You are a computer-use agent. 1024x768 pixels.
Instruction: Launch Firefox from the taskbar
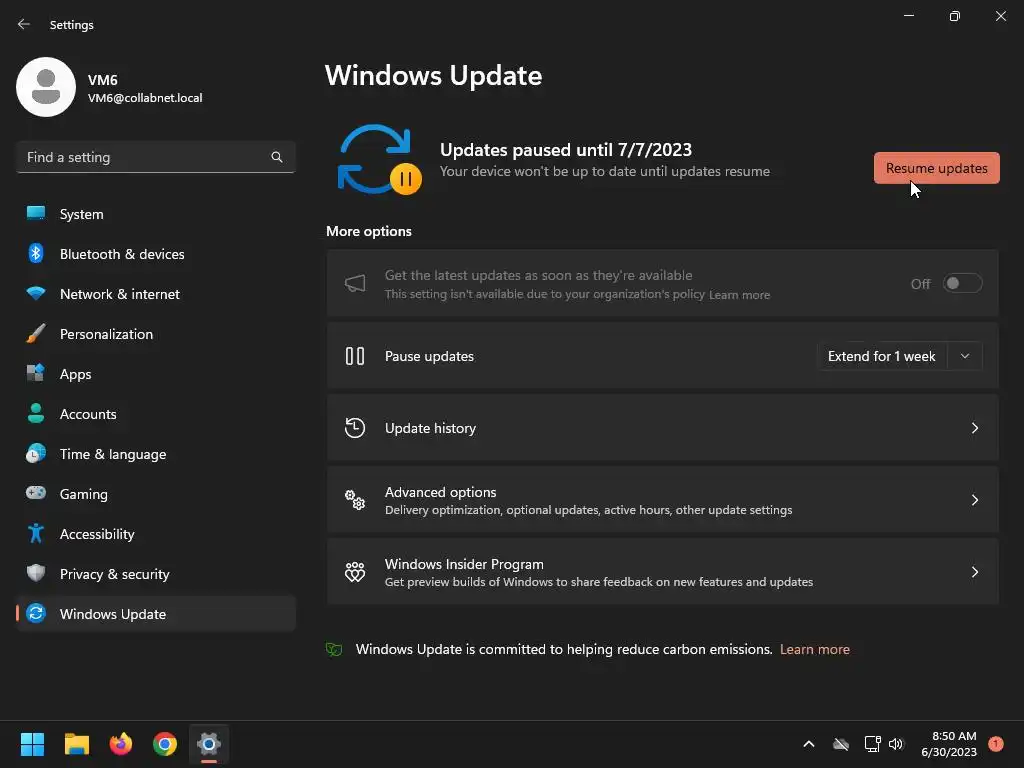coord(121,744)
